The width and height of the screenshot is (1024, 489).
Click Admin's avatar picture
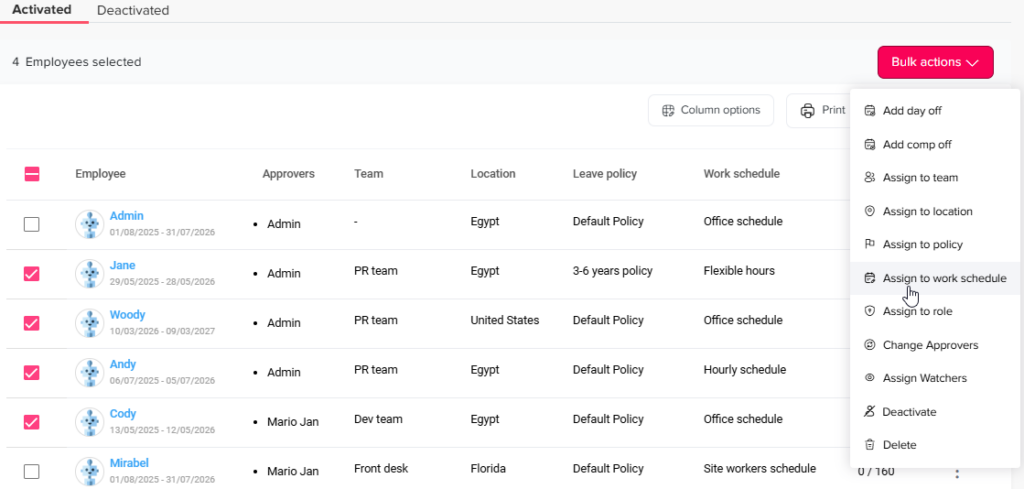(89, 224)
